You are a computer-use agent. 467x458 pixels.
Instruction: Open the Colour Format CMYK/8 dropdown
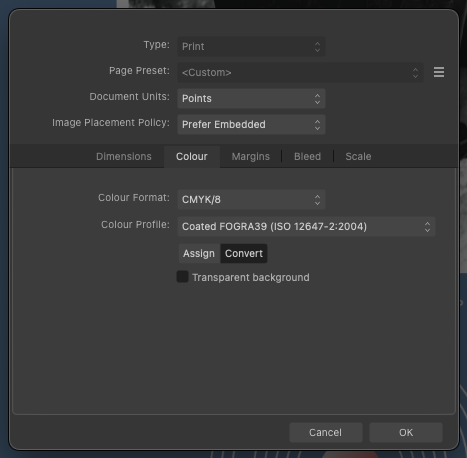click(251, 200)
